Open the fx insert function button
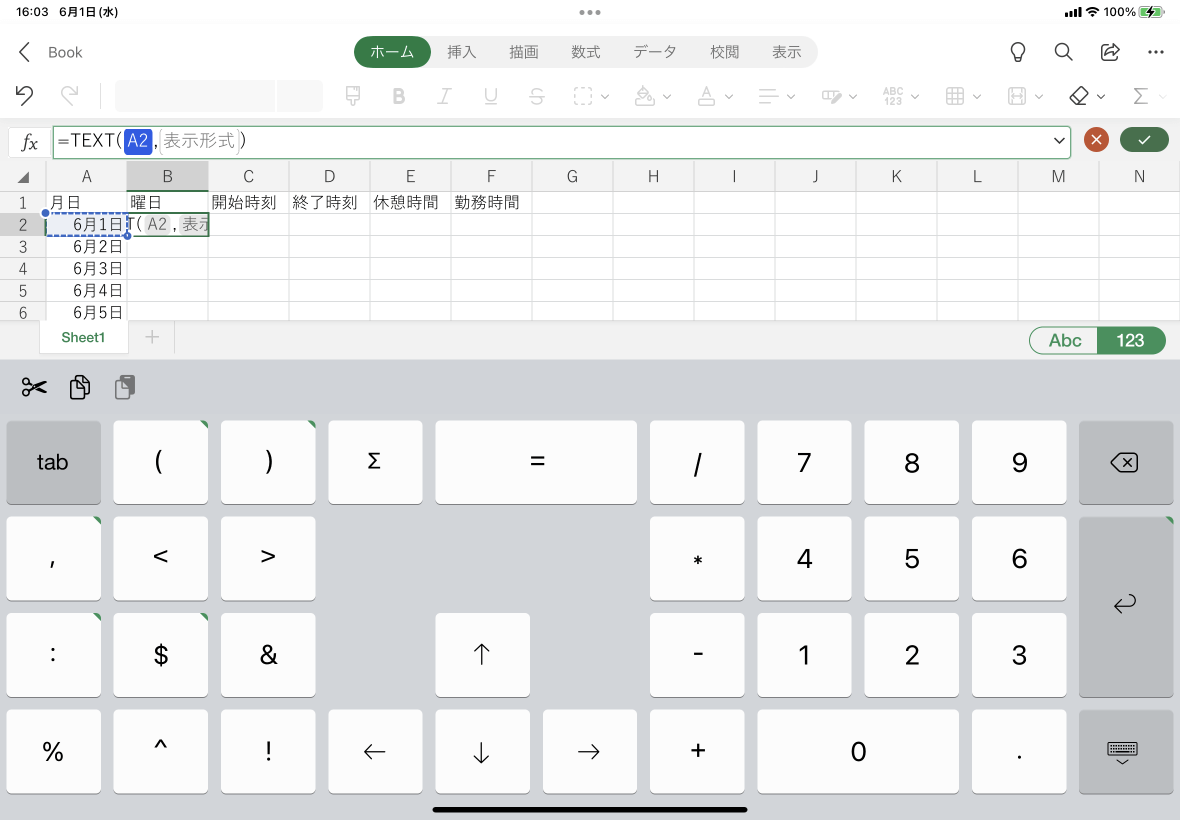1180x820 pixels. coord(29,142)
